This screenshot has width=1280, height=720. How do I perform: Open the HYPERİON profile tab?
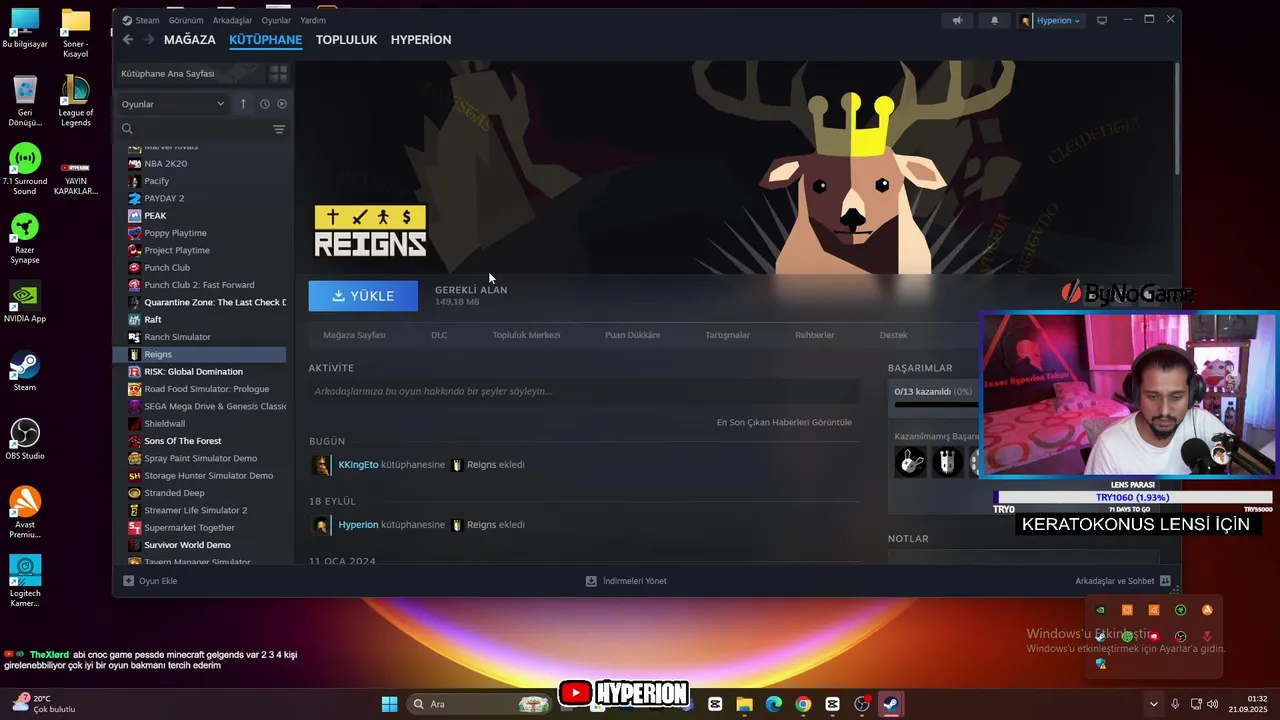click(421, 40)
